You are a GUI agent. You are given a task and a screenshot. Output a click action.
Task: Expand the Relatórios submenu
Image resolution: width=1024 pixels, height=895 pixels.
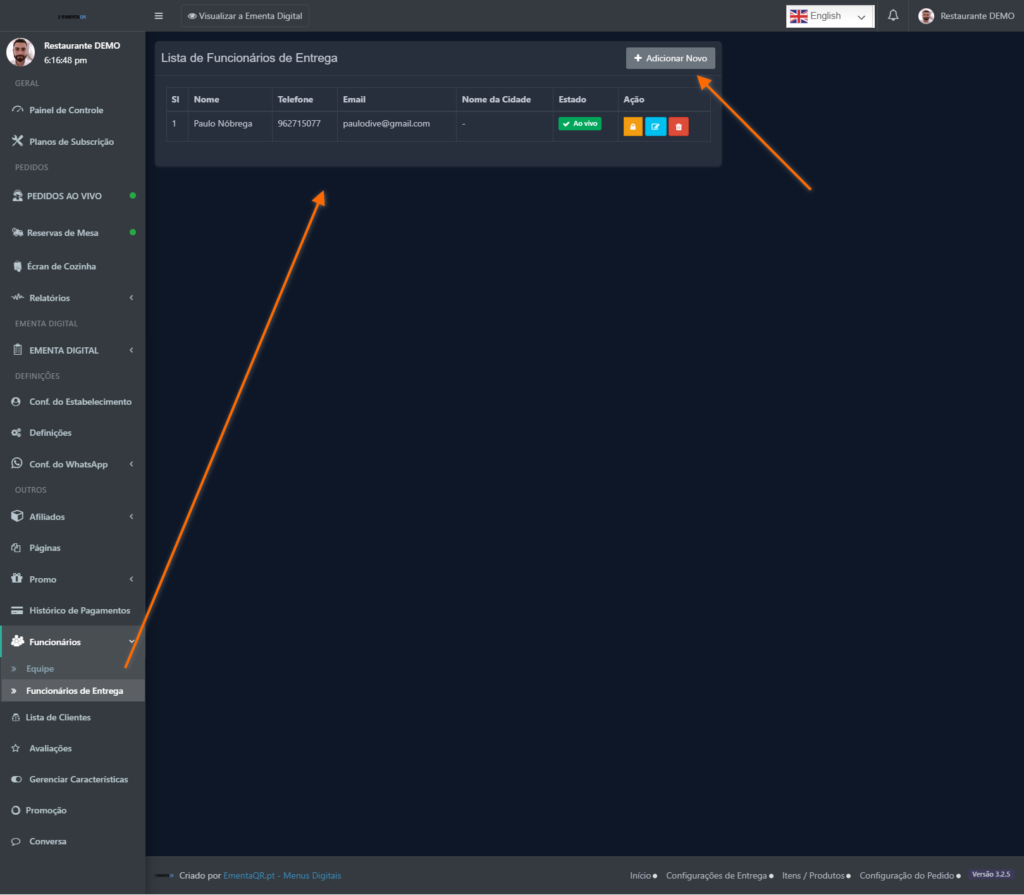click(72, 298)
